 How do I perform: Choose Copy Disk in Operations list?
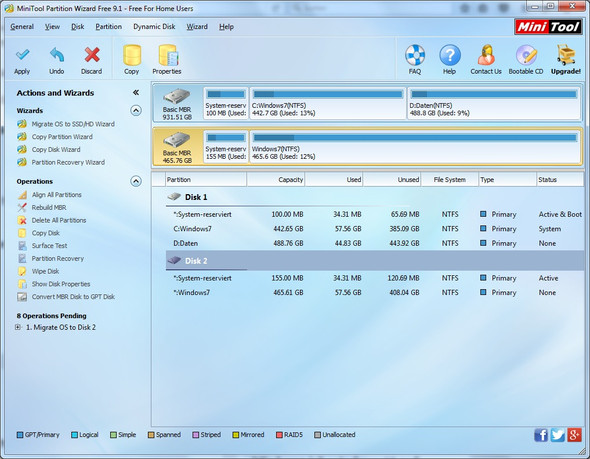[46, 233]
